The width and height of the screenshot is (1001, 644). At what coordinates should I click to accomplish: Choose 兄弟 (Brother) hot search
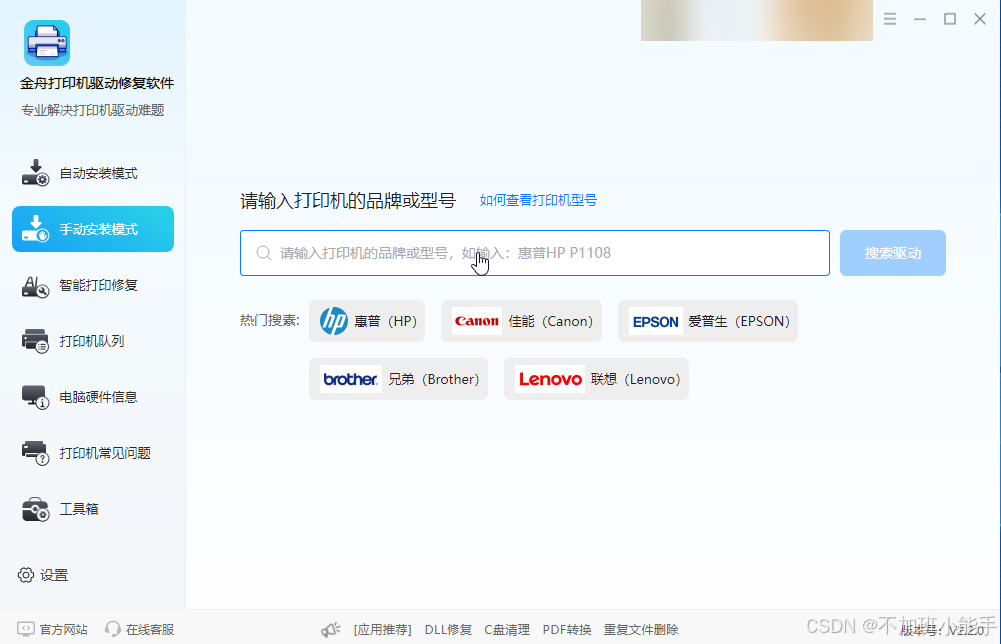pos(398,379)
